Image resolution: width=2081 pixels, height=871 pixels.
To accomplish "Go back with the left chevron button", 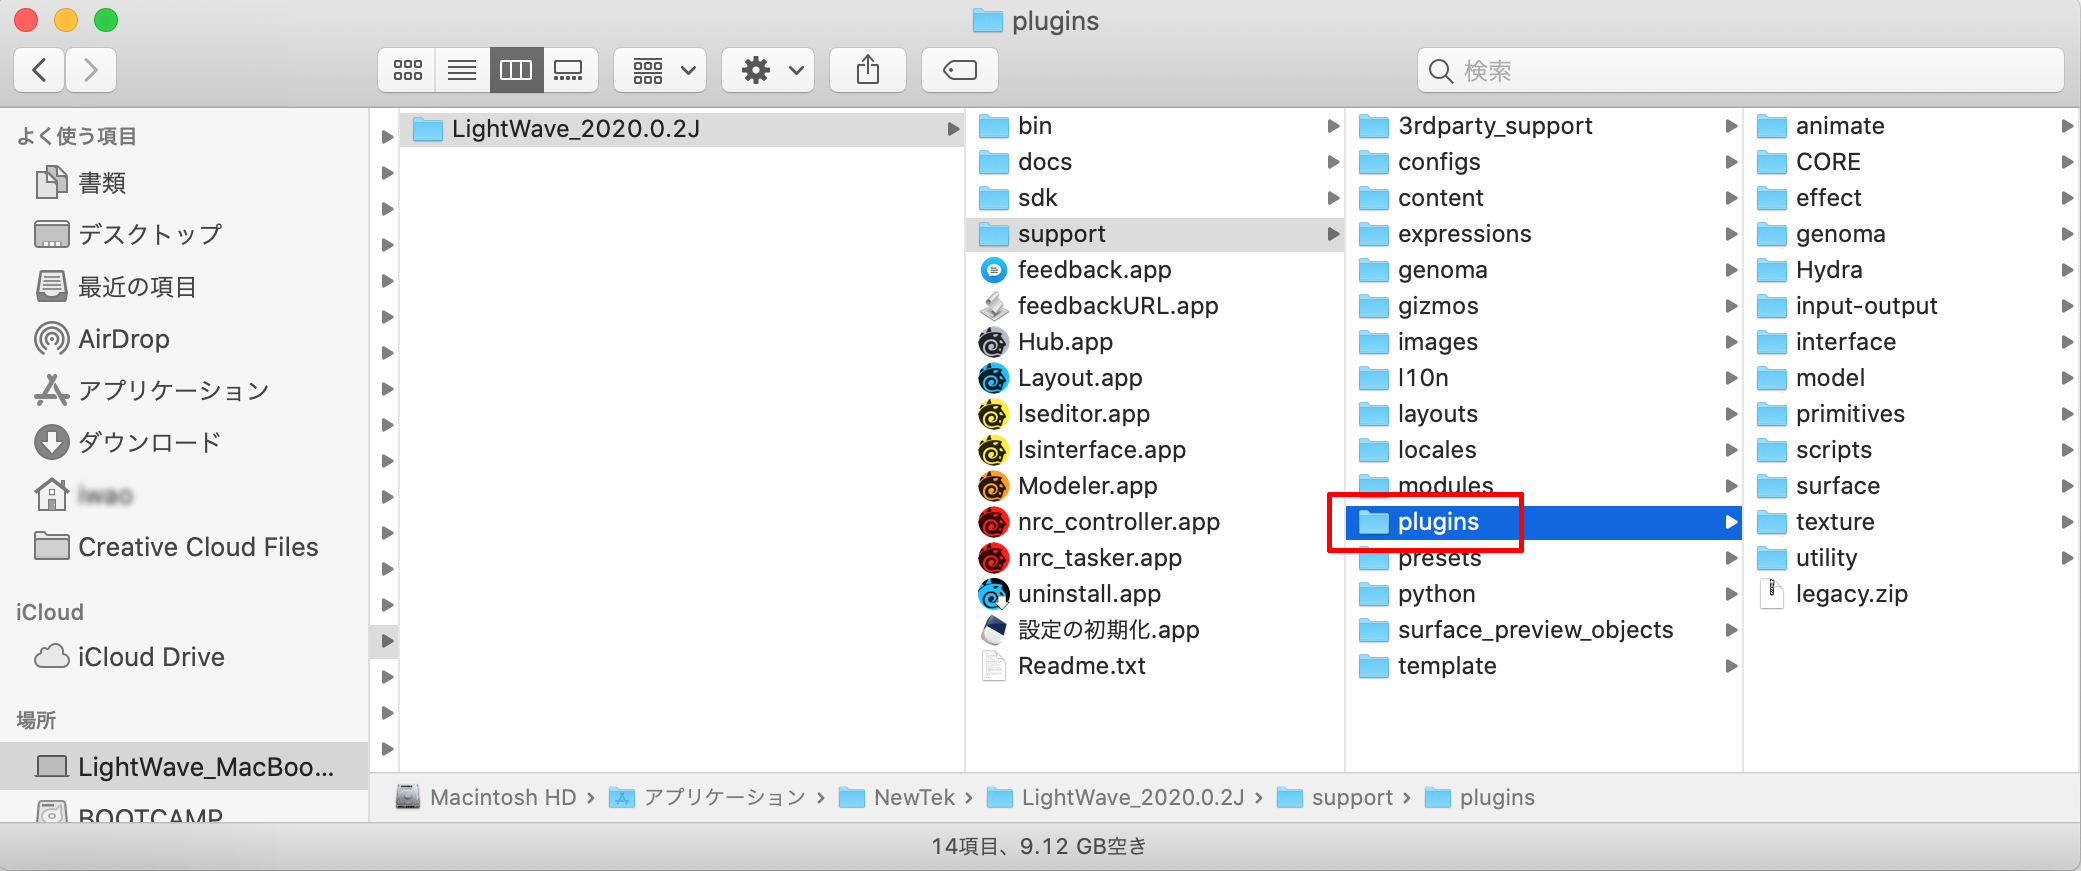I will tap(40, 70).
